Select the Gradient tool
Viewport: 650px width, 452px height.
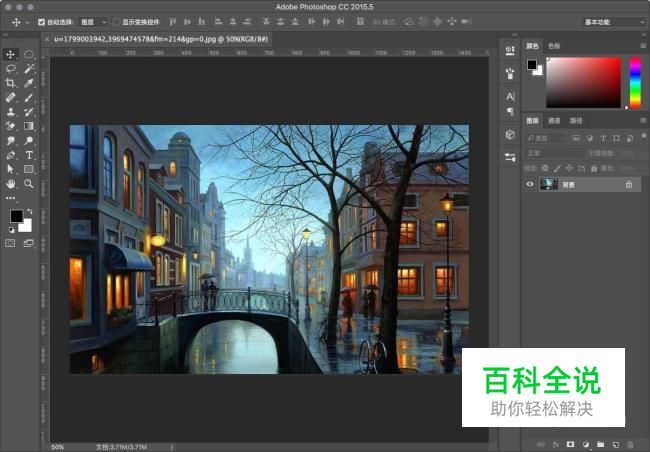pos(29,126)
